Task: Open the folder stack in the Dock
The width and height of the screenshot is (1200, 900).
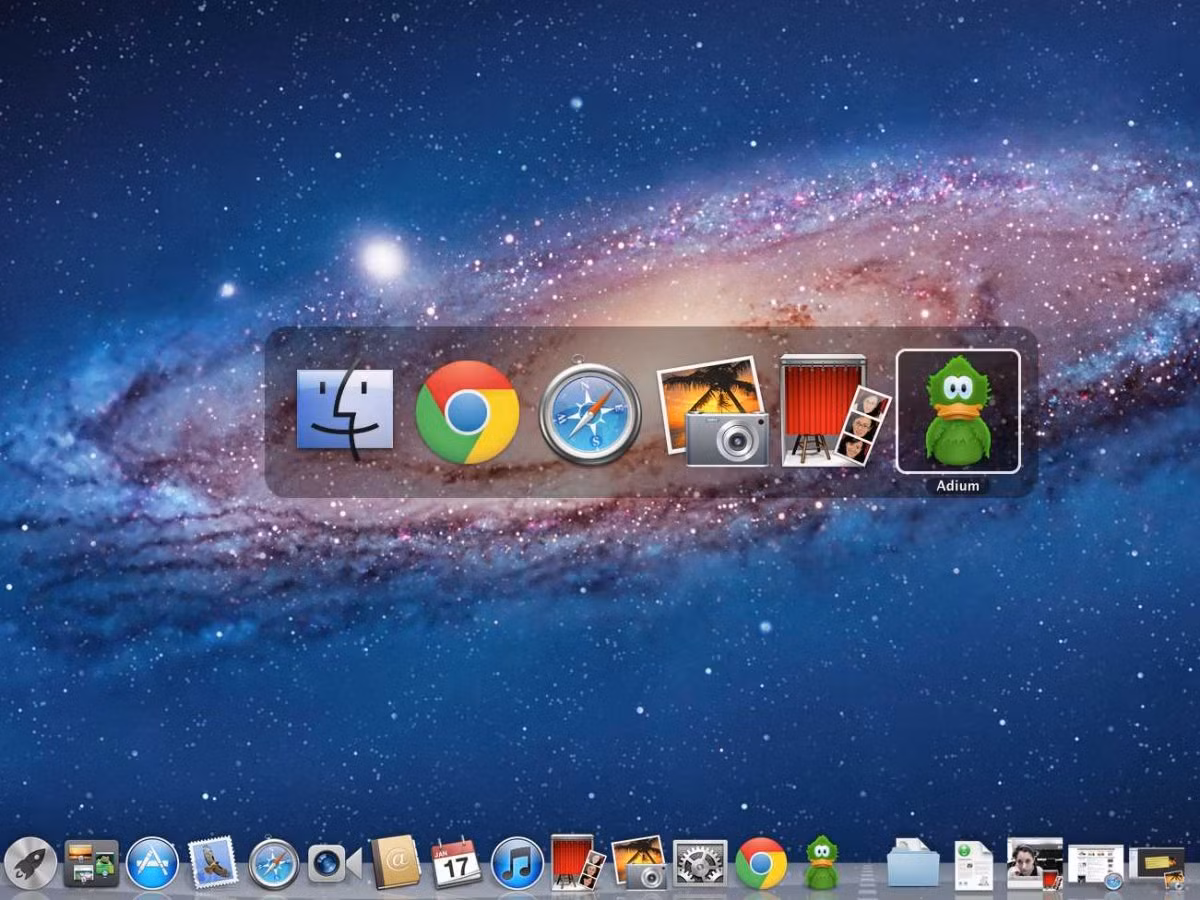Action: tap(913, 862)
